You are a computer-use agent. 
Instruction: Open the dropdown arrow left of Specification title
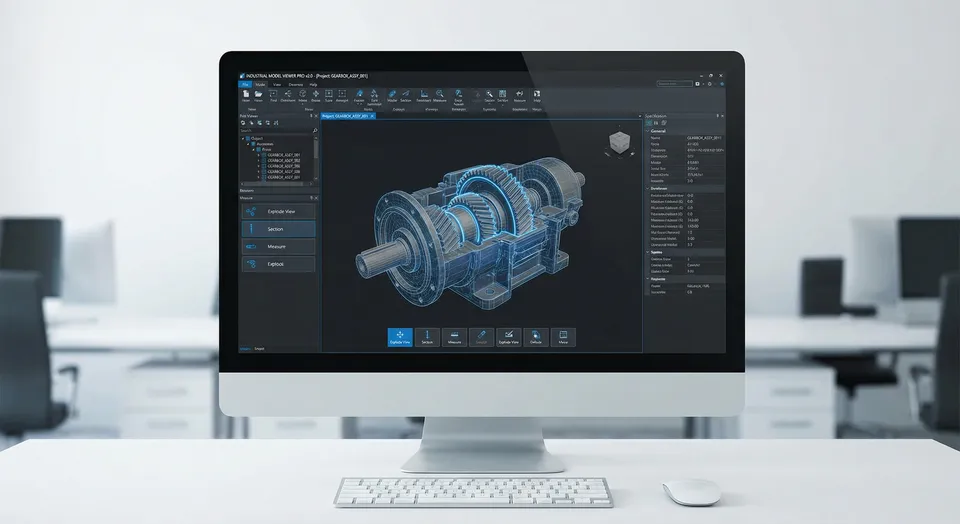(640, 116)
